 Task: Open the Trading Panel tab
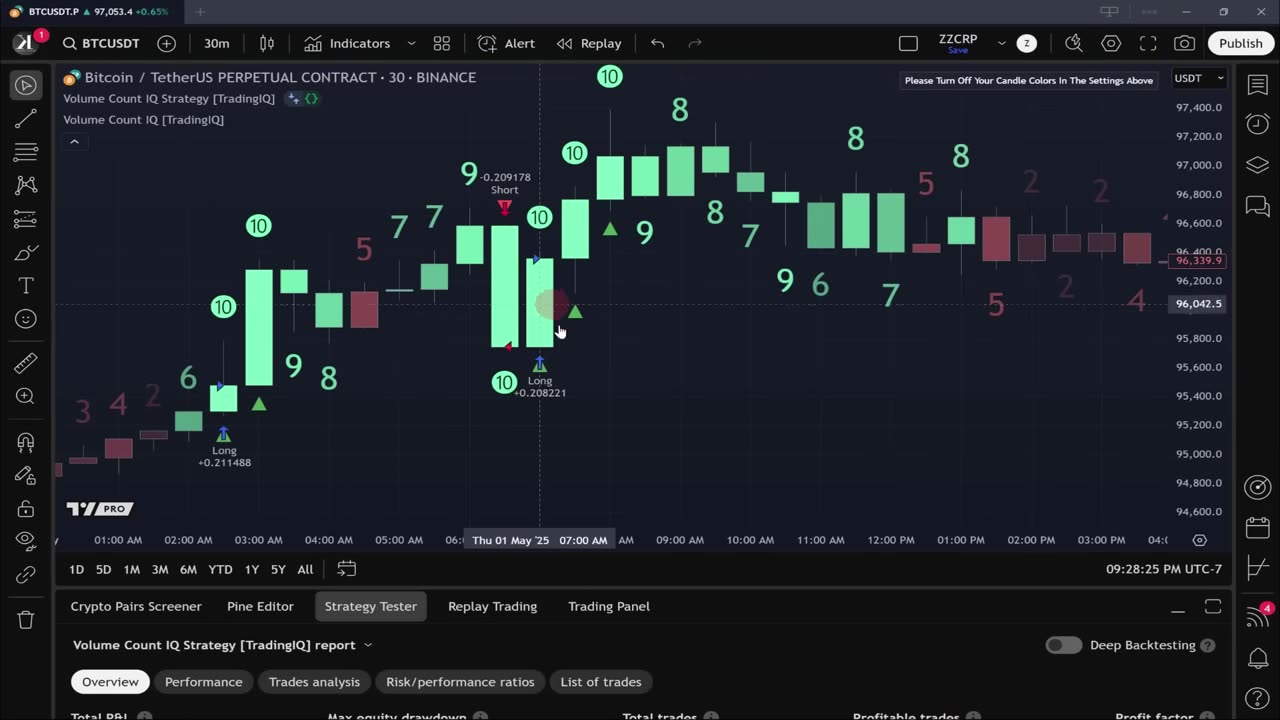point(609,606)
